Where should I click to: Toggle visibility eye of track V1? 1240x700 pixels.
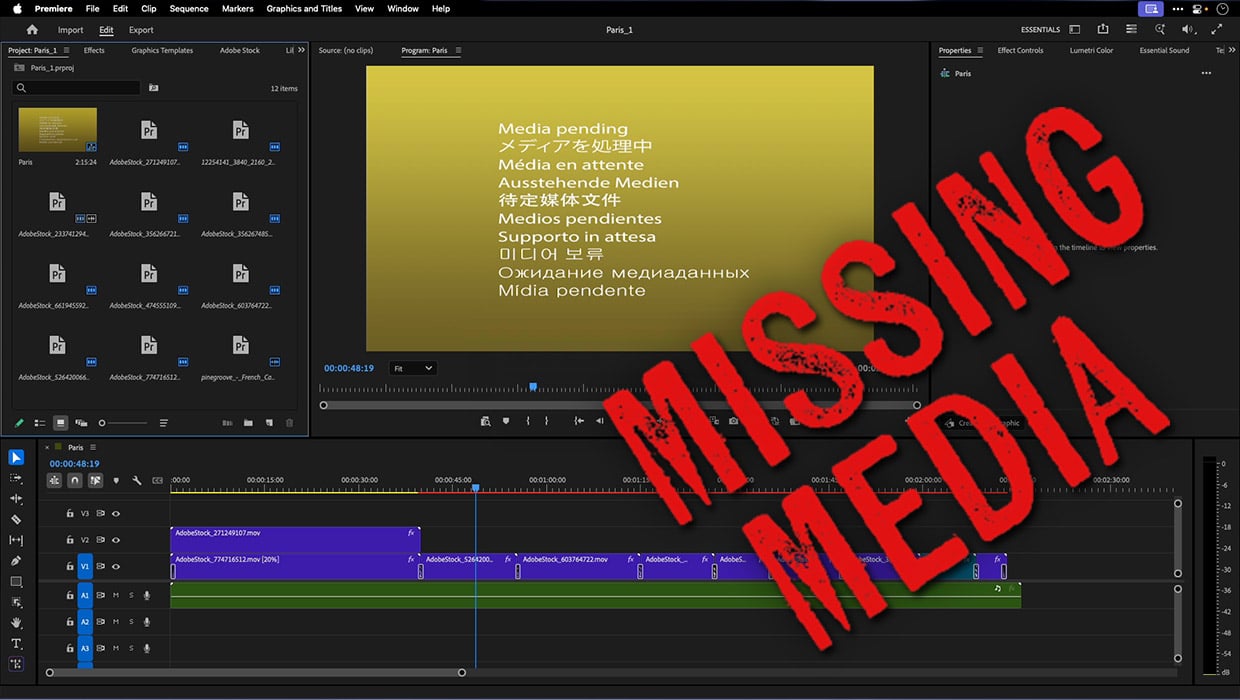116,566
